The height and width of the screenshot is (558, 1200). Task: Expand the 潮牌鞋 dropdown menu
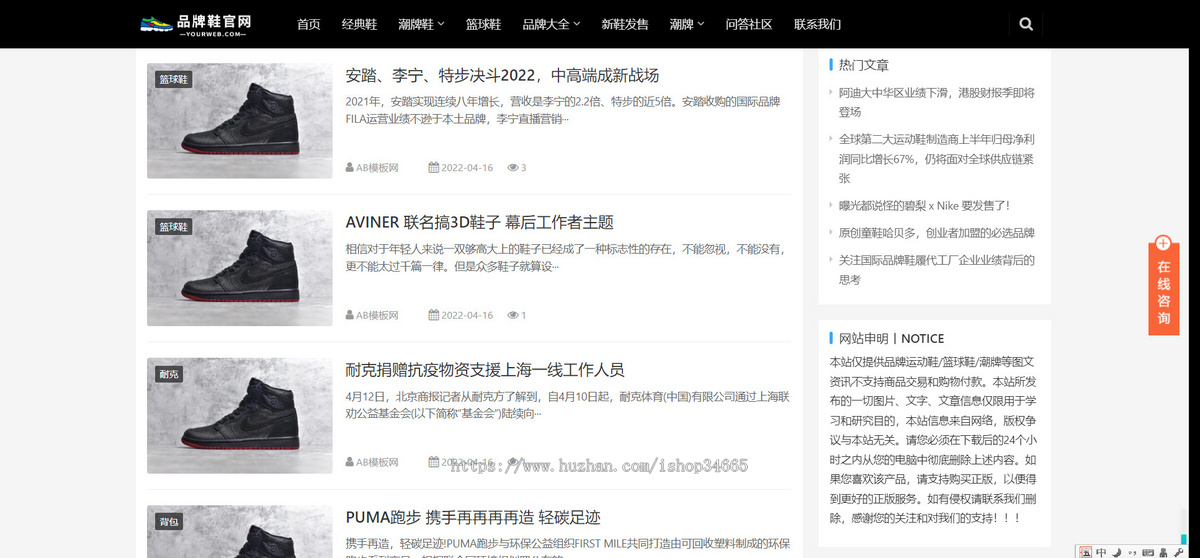[421, 24]
